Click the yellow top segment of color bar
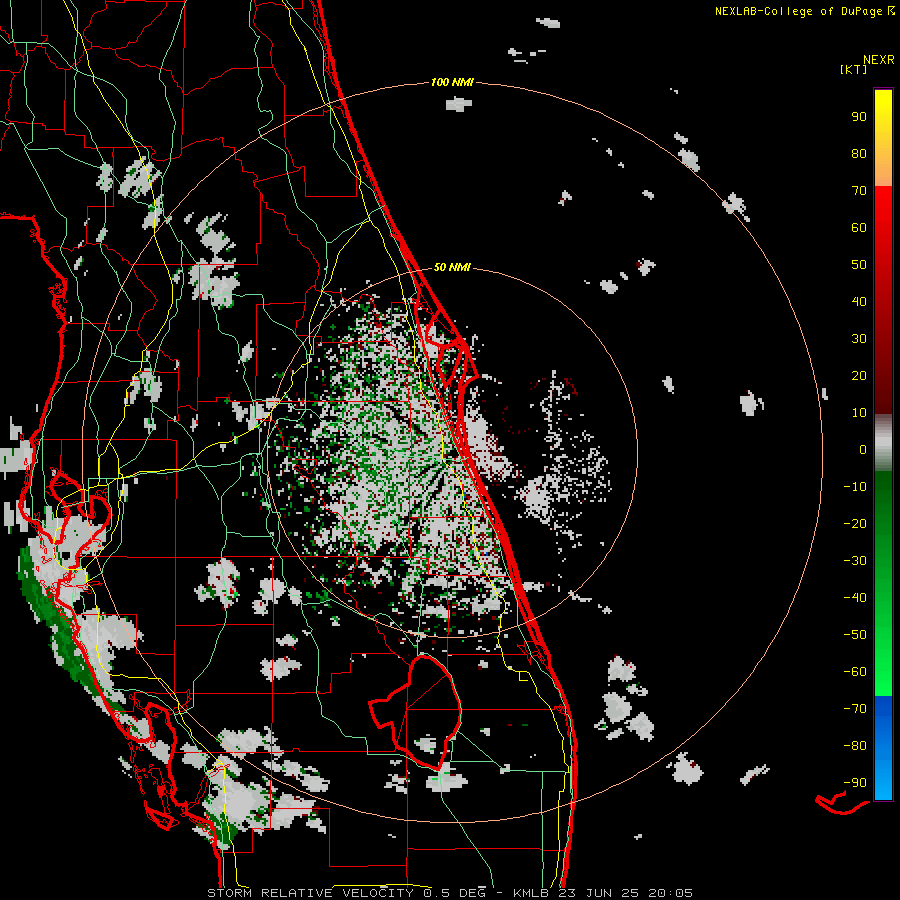 click(x=883, y=138)
